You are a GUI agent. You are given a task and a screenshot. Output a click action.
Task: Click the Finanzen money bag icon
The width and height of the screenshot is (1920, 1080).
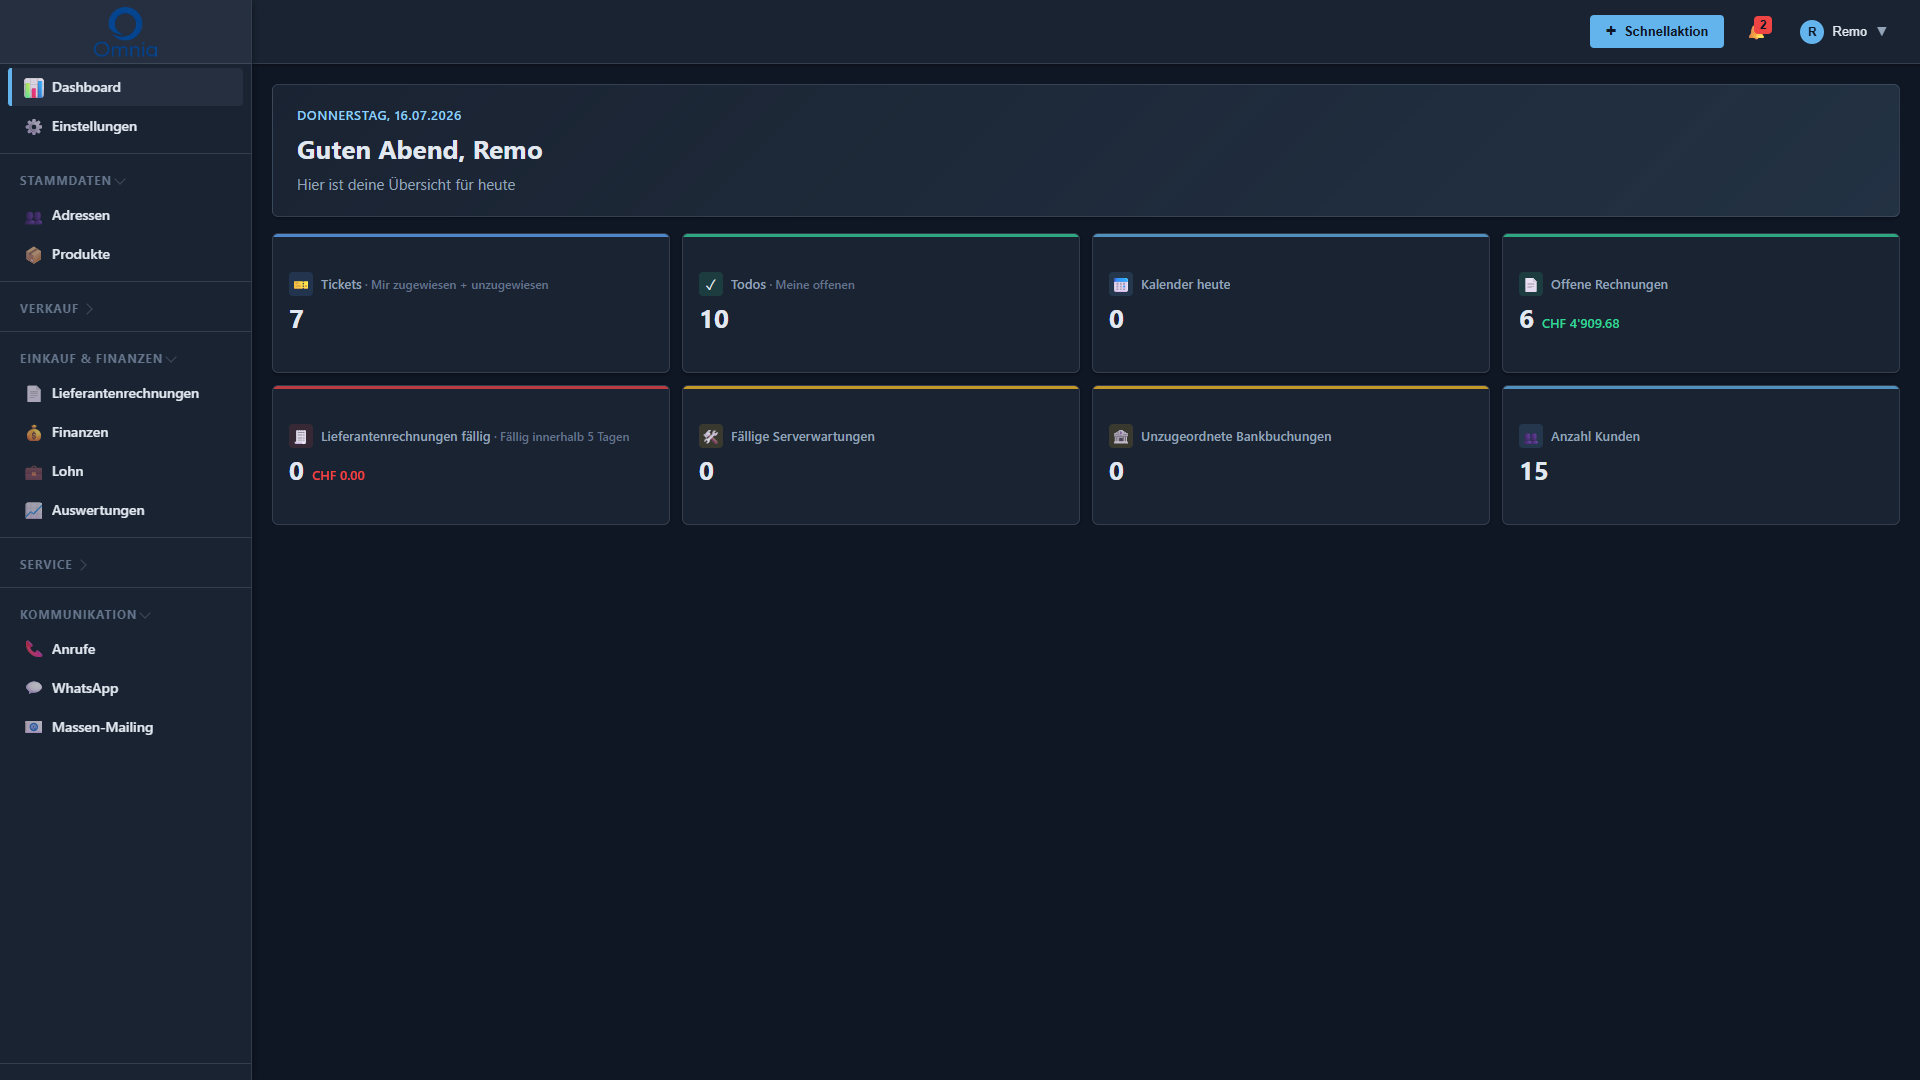[x=34, y=433]
